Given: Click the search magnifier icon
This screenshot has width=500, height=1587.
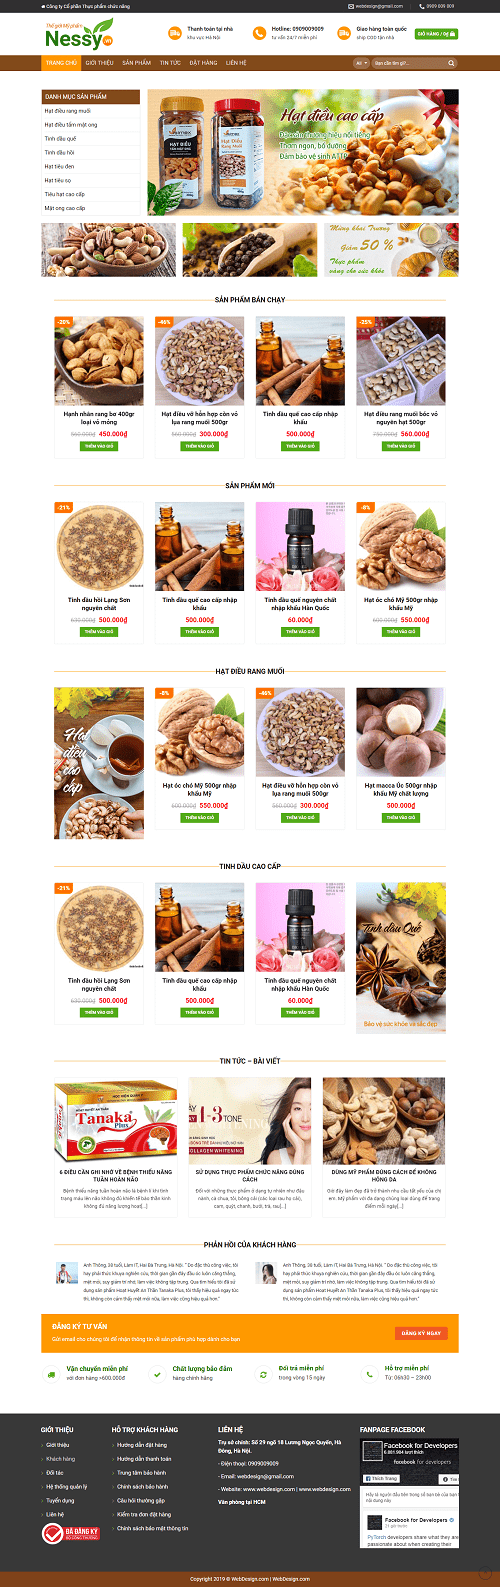Looking at the screenshot, I should 451,63.
